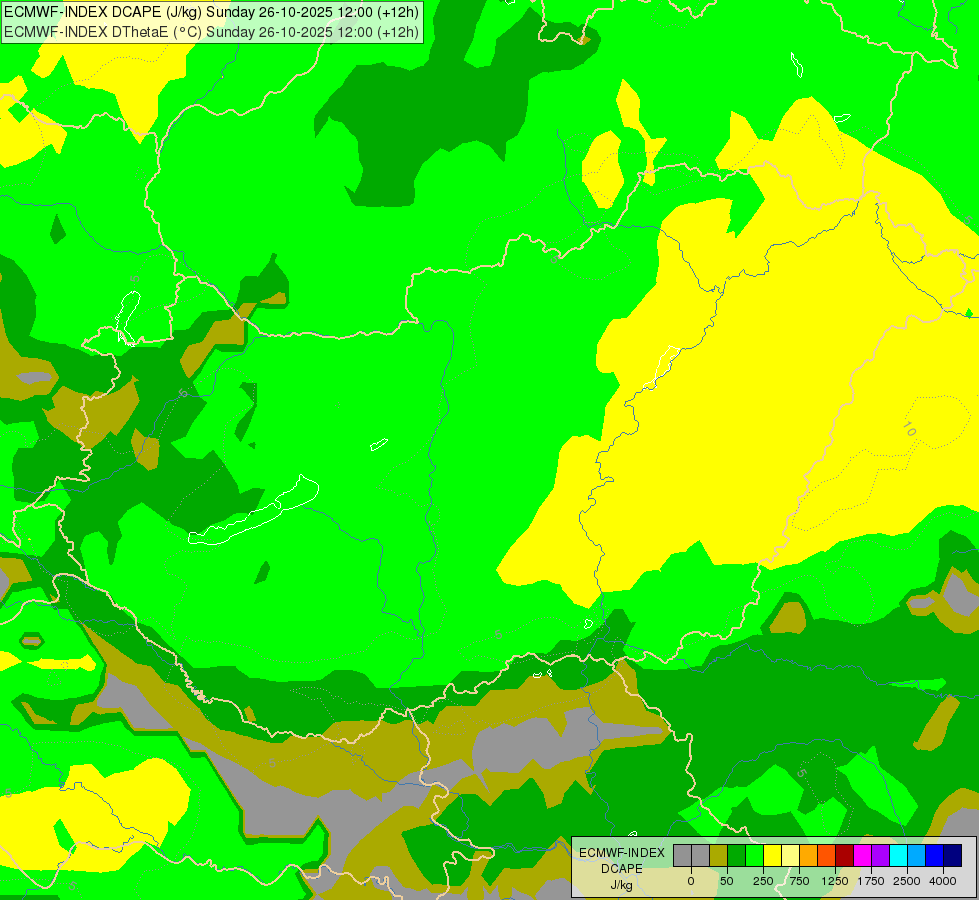Image resolution: width=979 pixels, height=900 pixels.
Task: Pick the orange legend swatch
Action: [x=809, y=856]
